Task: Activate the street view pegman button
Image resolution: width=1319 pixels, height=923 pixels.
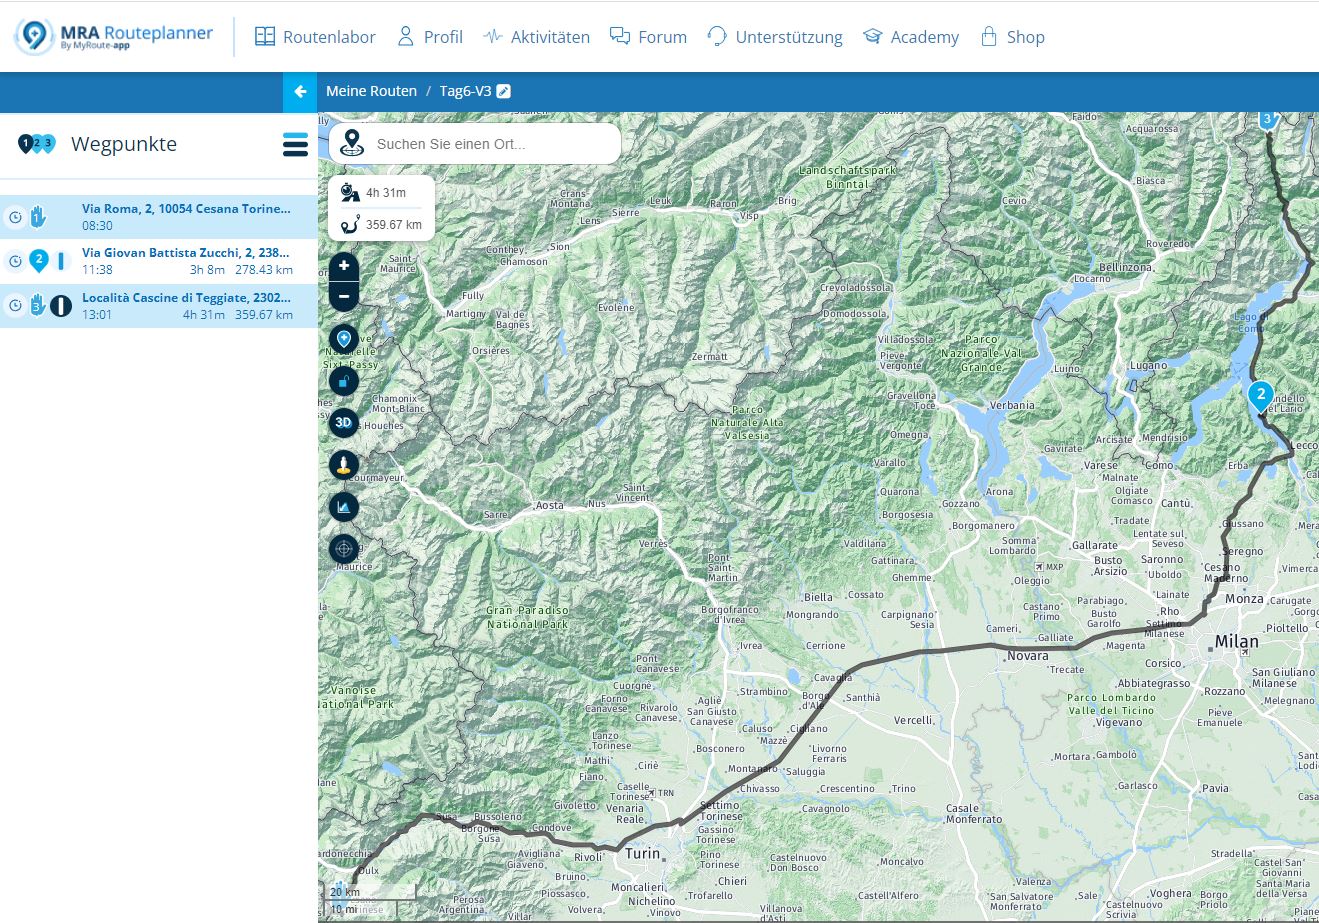Action: [x=344, y=465]
